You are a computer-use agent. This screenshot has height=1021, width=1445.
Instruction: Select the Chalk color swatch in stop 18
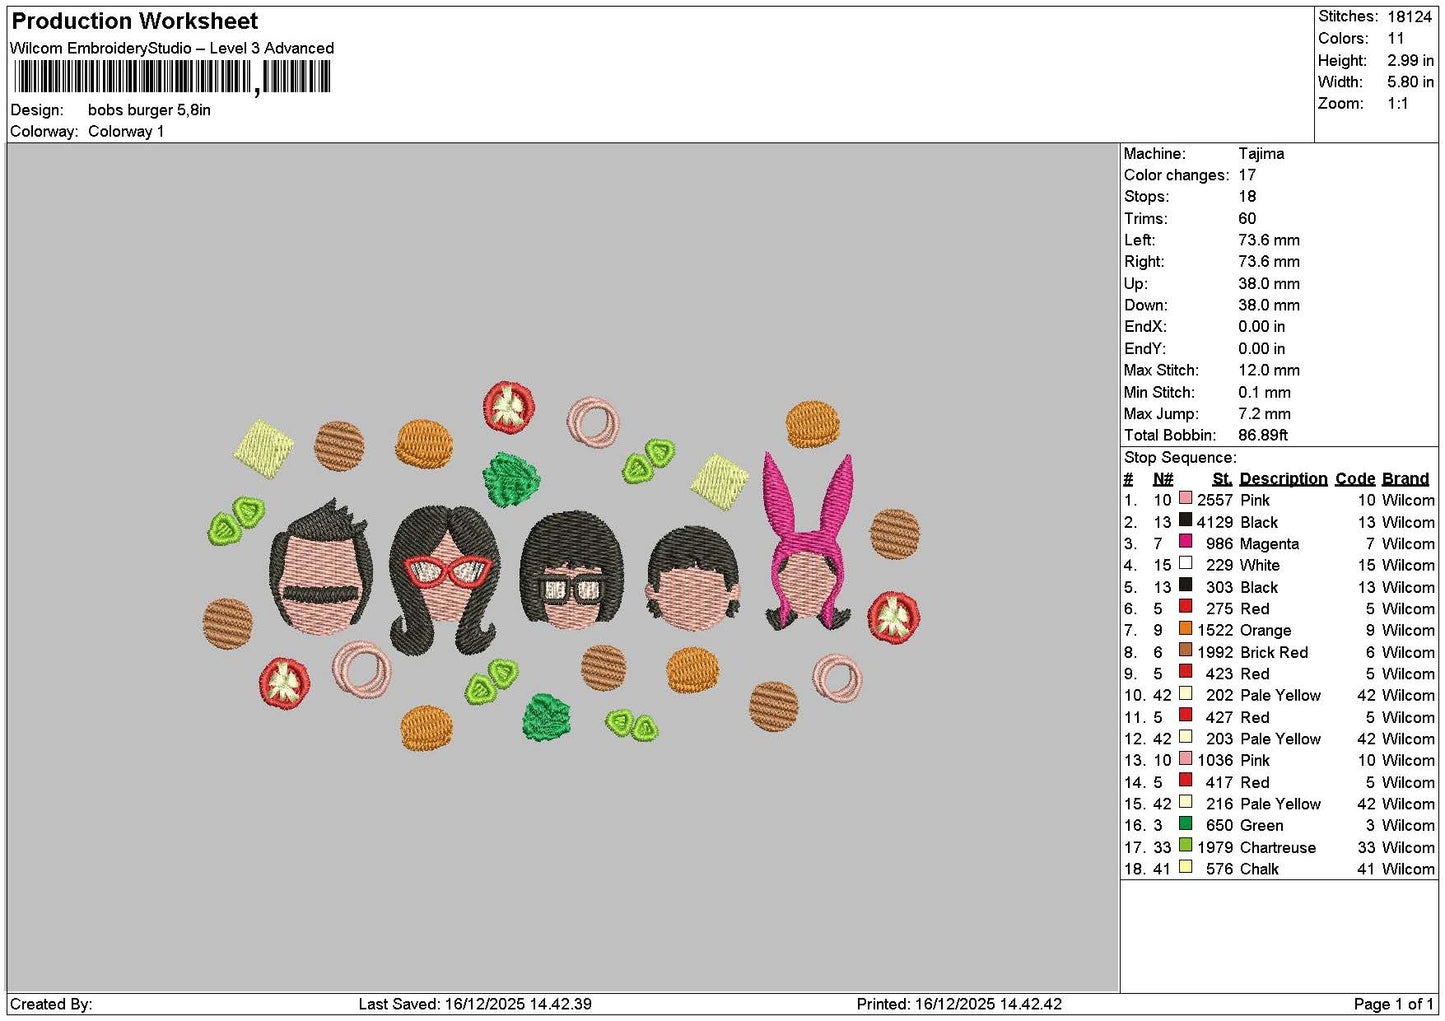tap(1185, 868)
